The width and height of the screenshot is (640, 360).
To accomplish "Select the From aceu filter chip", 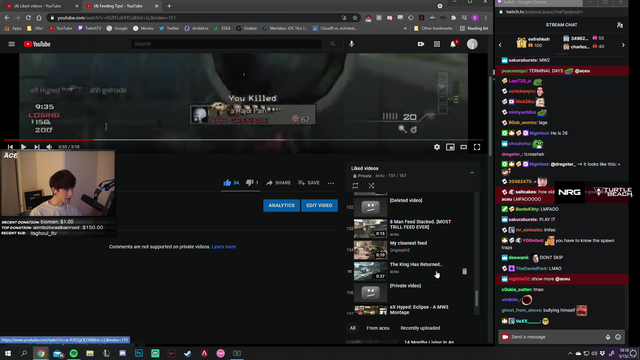I will coord(378,328).
